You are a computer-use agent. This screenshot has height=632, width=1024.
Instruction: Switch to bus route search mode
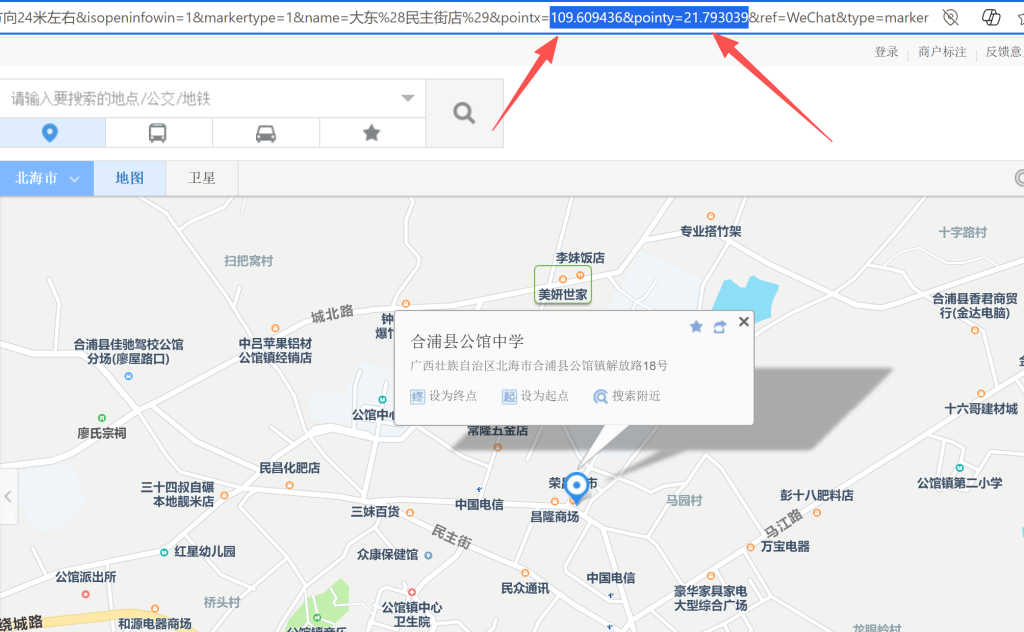tap(157, 133)
